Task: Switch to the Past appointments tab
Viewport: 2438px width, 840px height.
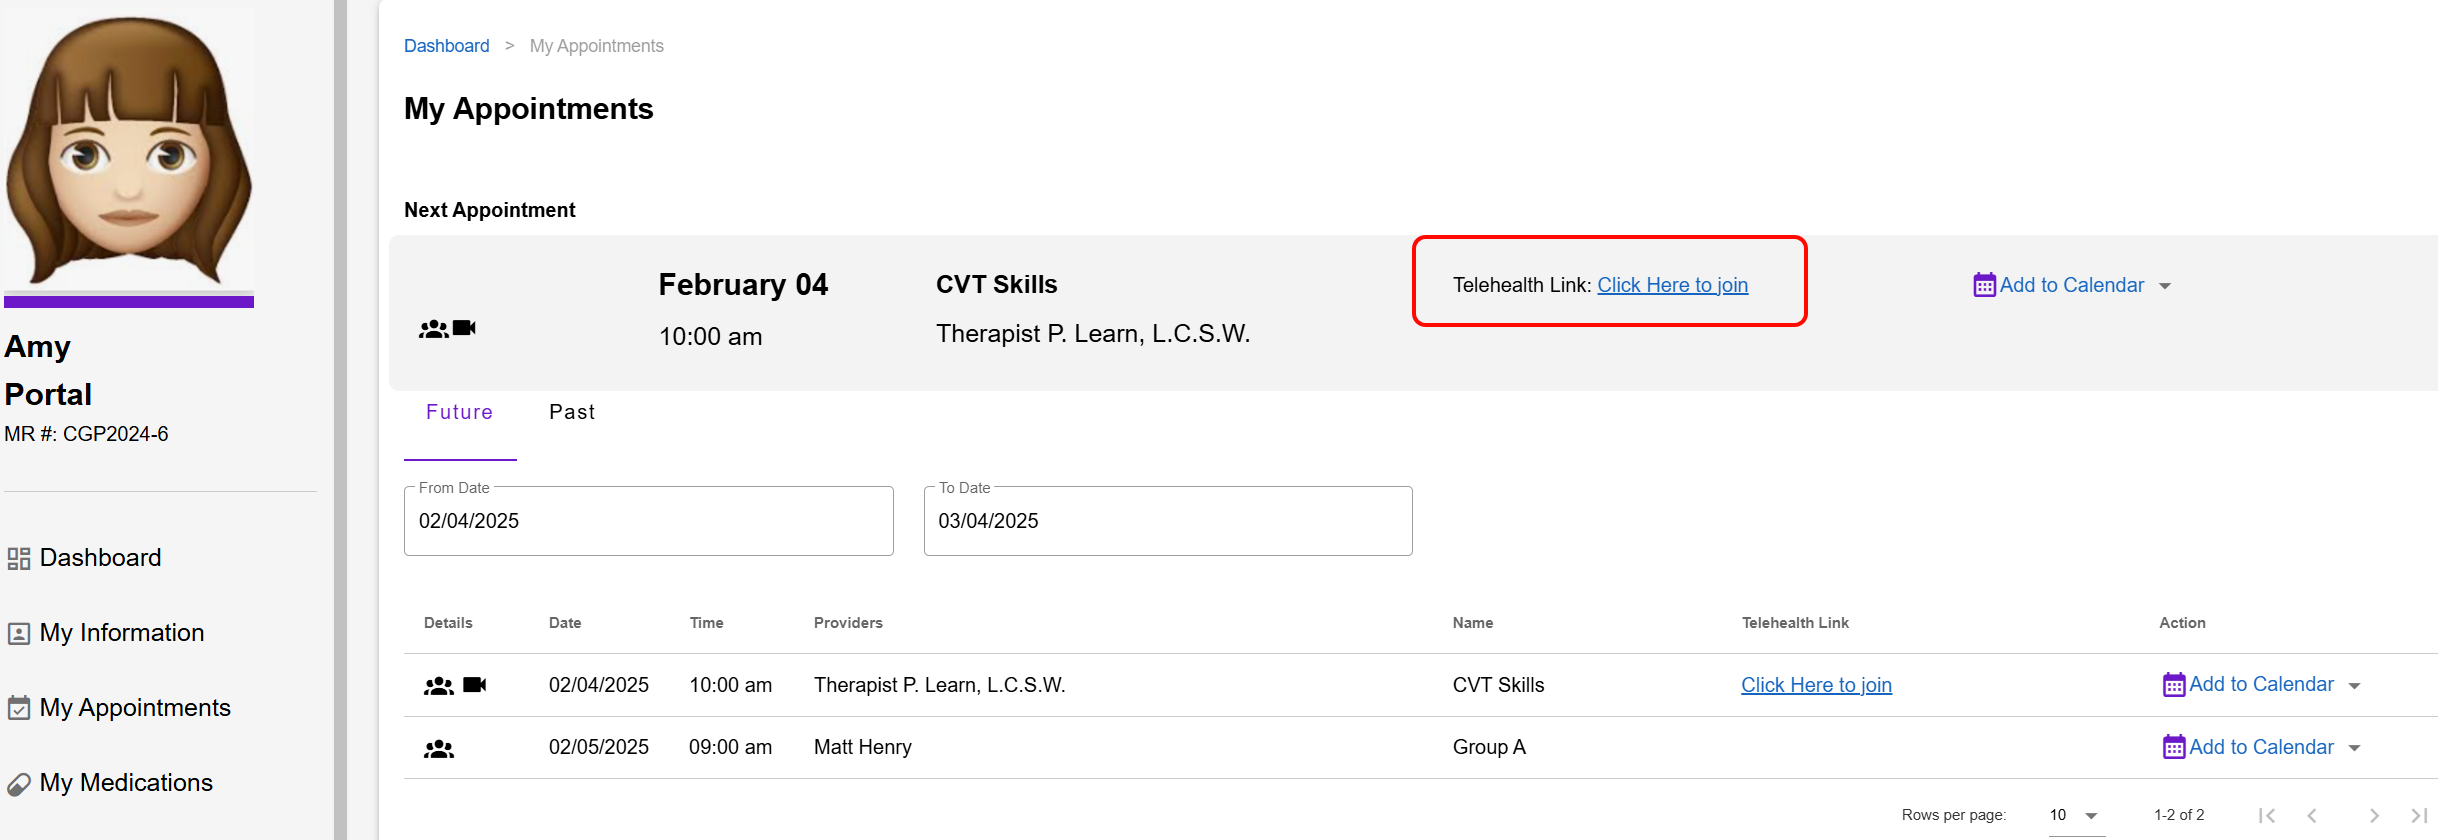Action: pyautogui.click(x=571, y=412)
